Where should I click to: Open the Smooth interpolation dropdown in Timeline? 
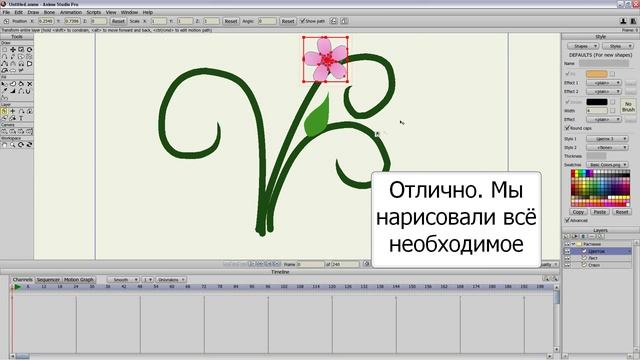point(123,280)
